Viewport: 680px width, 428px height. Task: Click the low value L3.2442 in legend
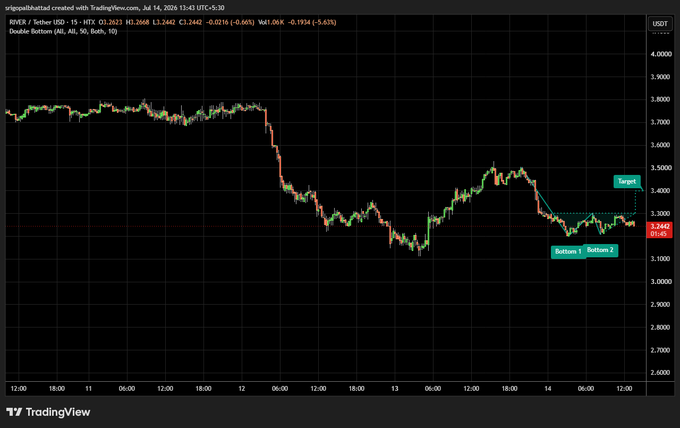point(163,22)
